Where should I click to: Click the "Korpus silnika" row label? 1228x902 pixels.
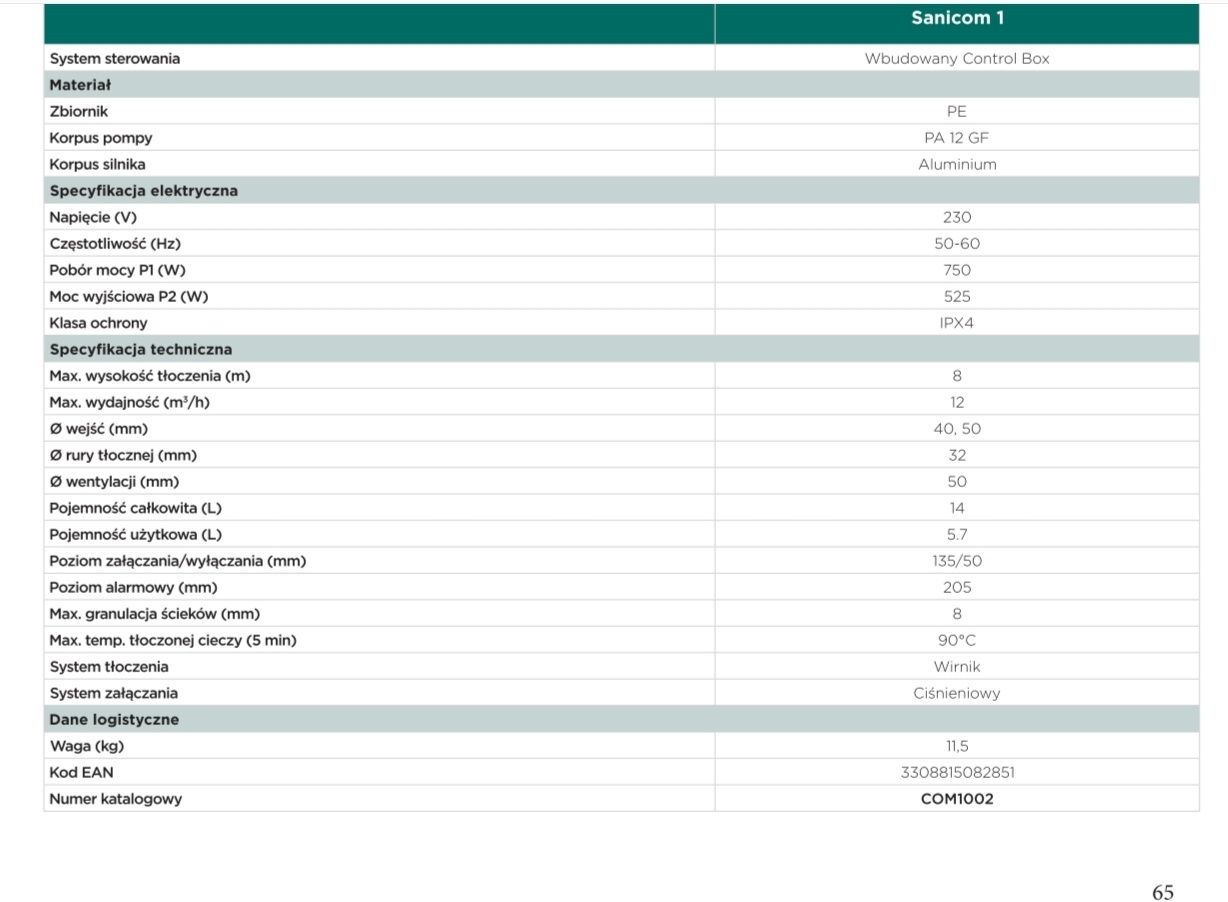[x=97, y=164]
